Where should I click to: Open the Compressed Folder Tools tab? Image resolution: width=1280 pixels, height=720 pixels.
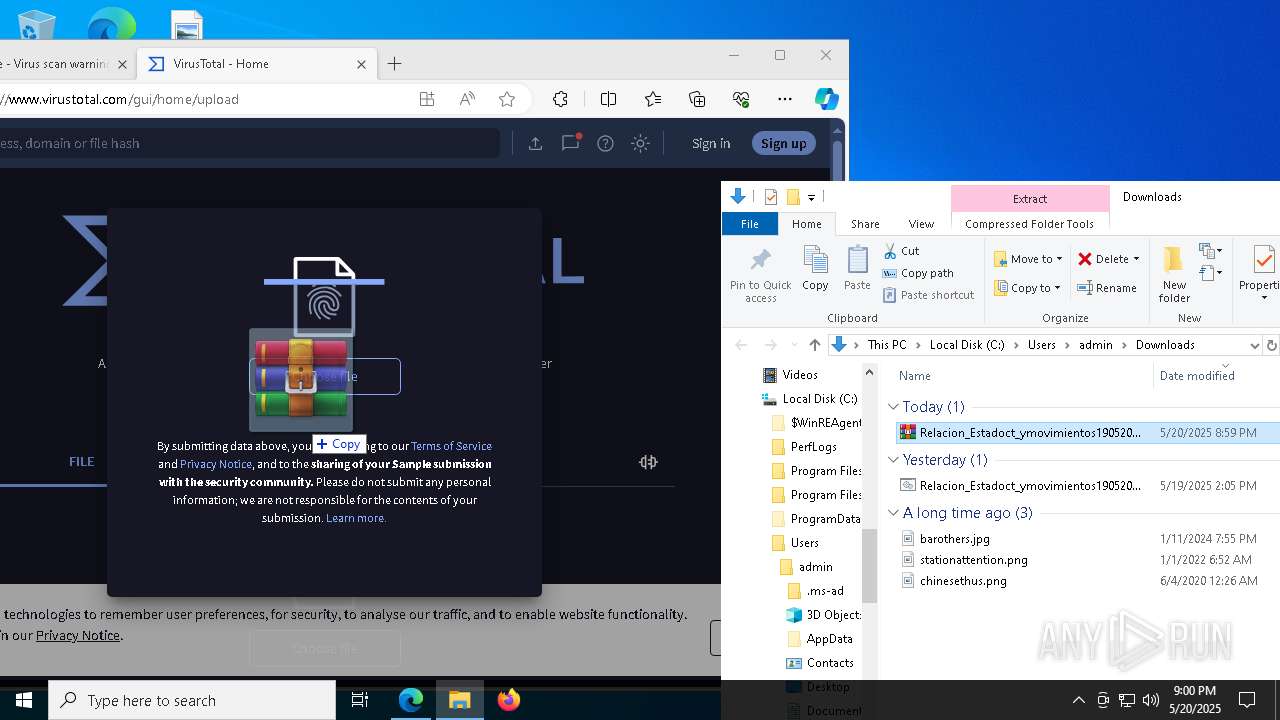tap(1029, 224)
